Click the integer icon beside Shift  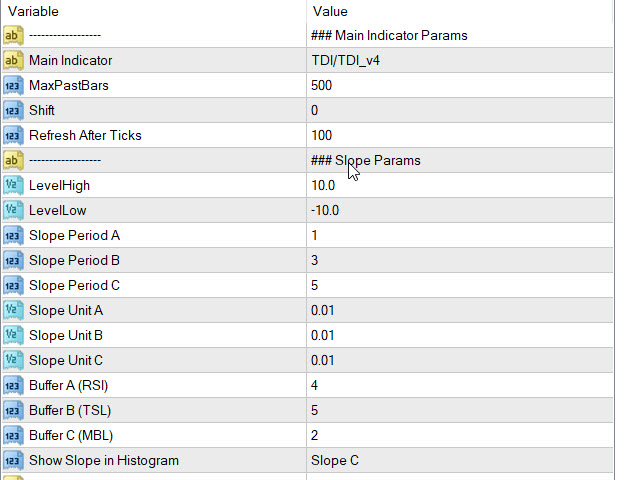coord(13,111)
